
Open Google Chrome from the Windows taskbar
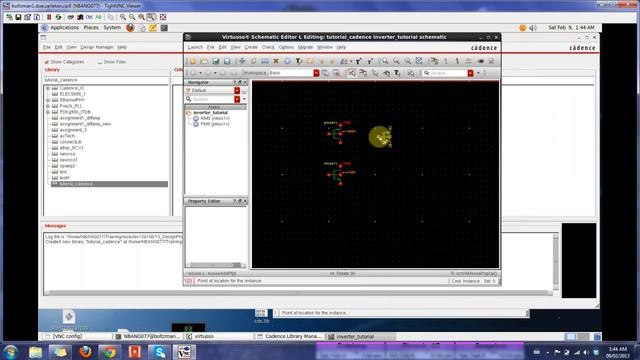pos(109,352)
